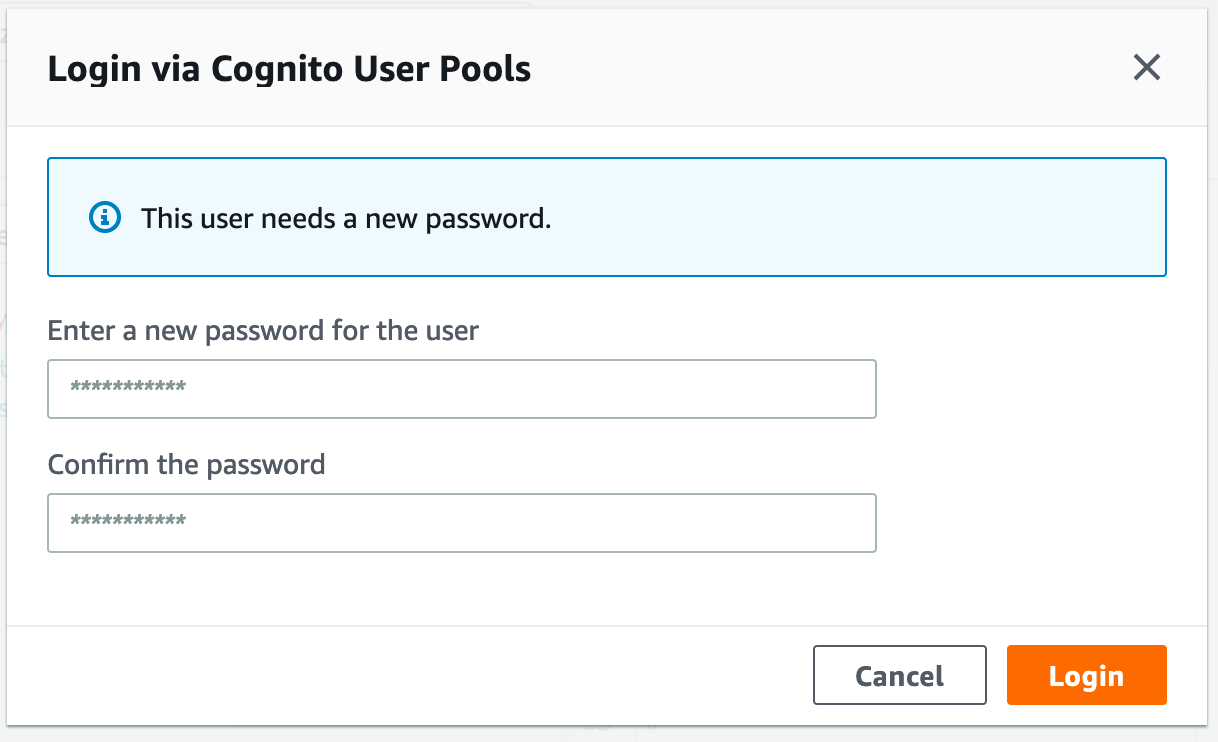The height and width of the screenshot is (742, 1218).
Task: Click the asterisk placeholder in new password box
Action: point(128,388)
